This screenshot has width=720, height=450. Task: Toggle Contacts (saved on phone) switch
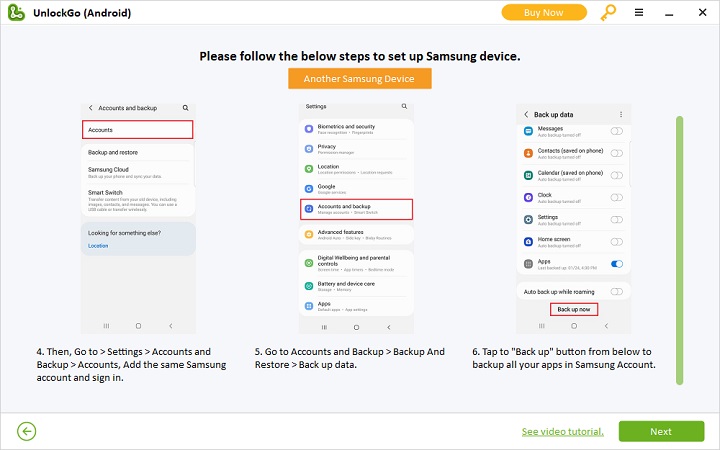616,153
